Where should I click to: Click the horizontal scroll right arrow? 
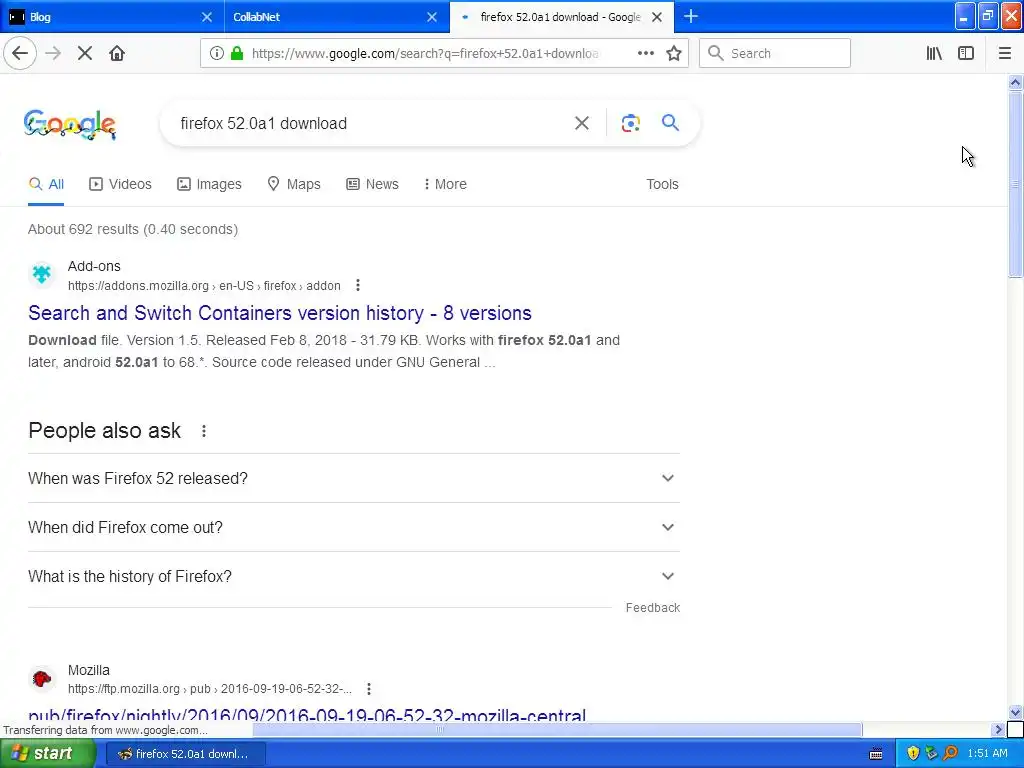(999, 729)
